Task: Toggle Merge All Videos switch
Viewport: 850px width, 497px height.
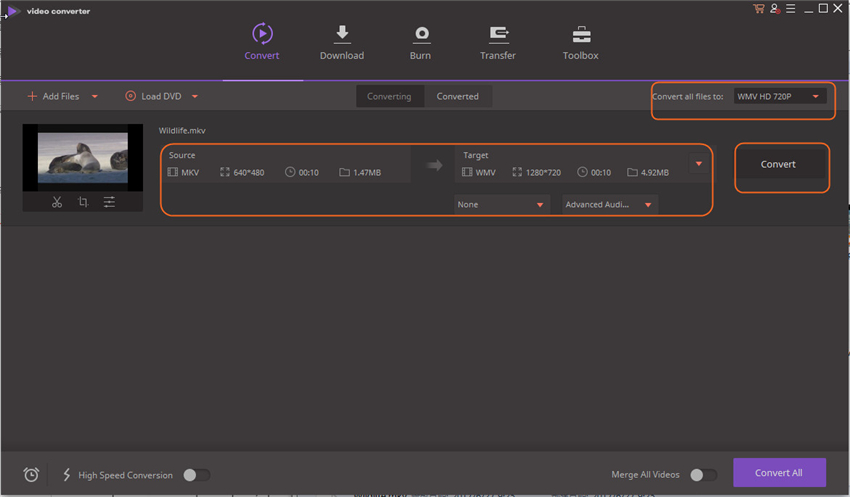Action: [x=703, y=475]
